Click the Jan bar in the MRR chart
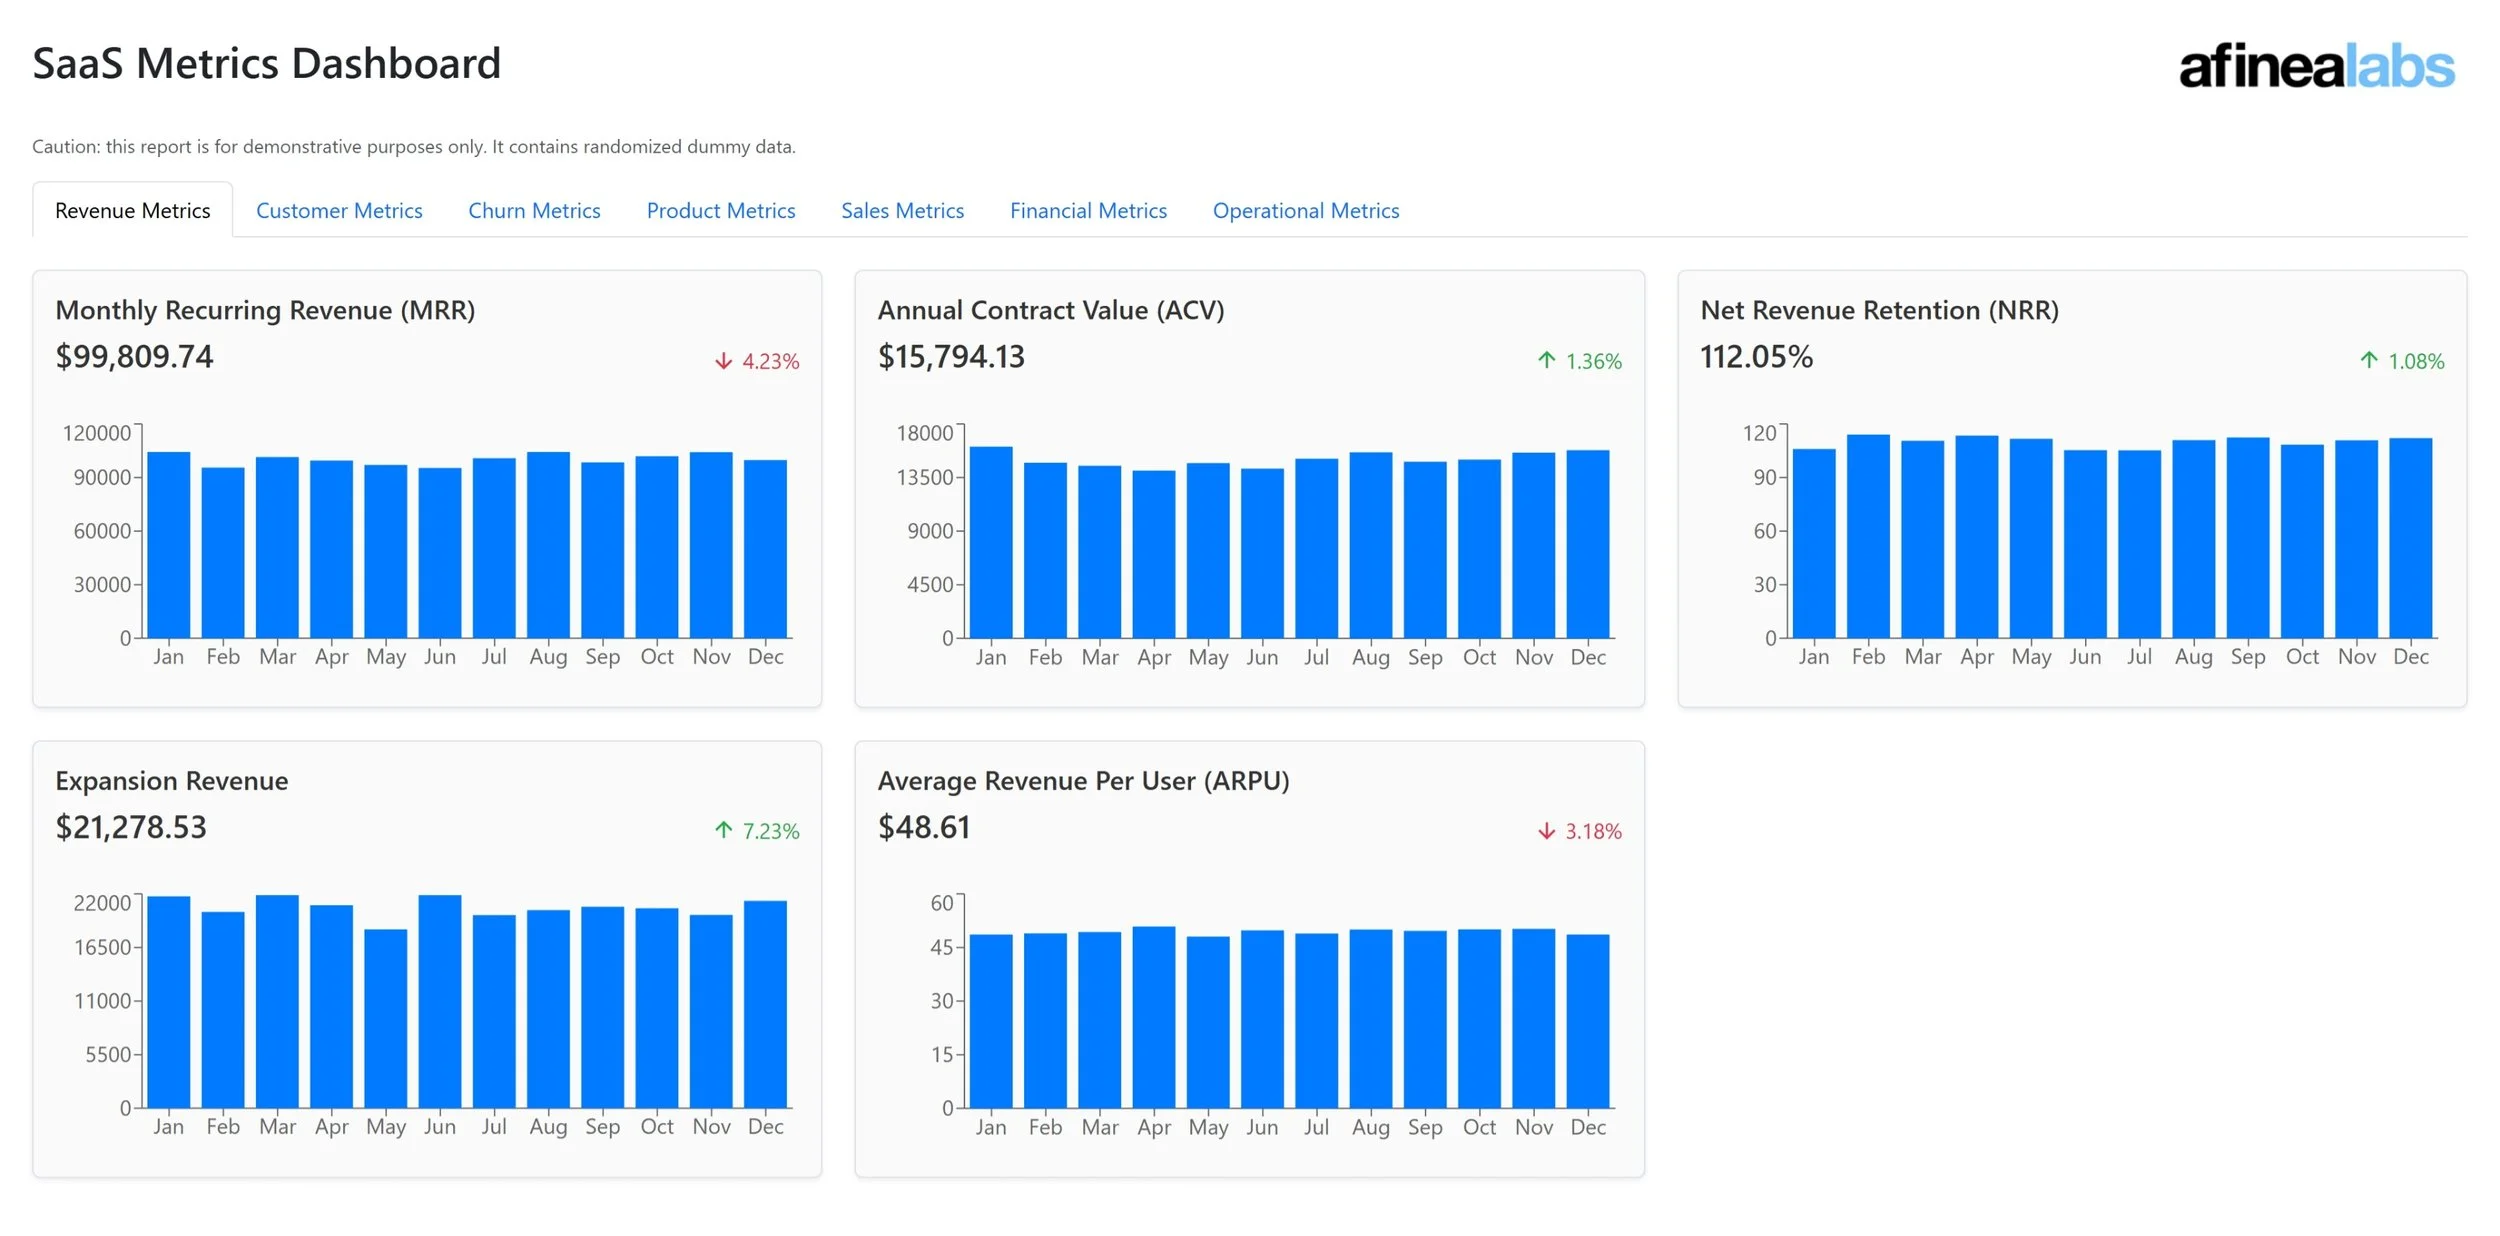Screen dimensions: 2500x1236 point(168,545)
